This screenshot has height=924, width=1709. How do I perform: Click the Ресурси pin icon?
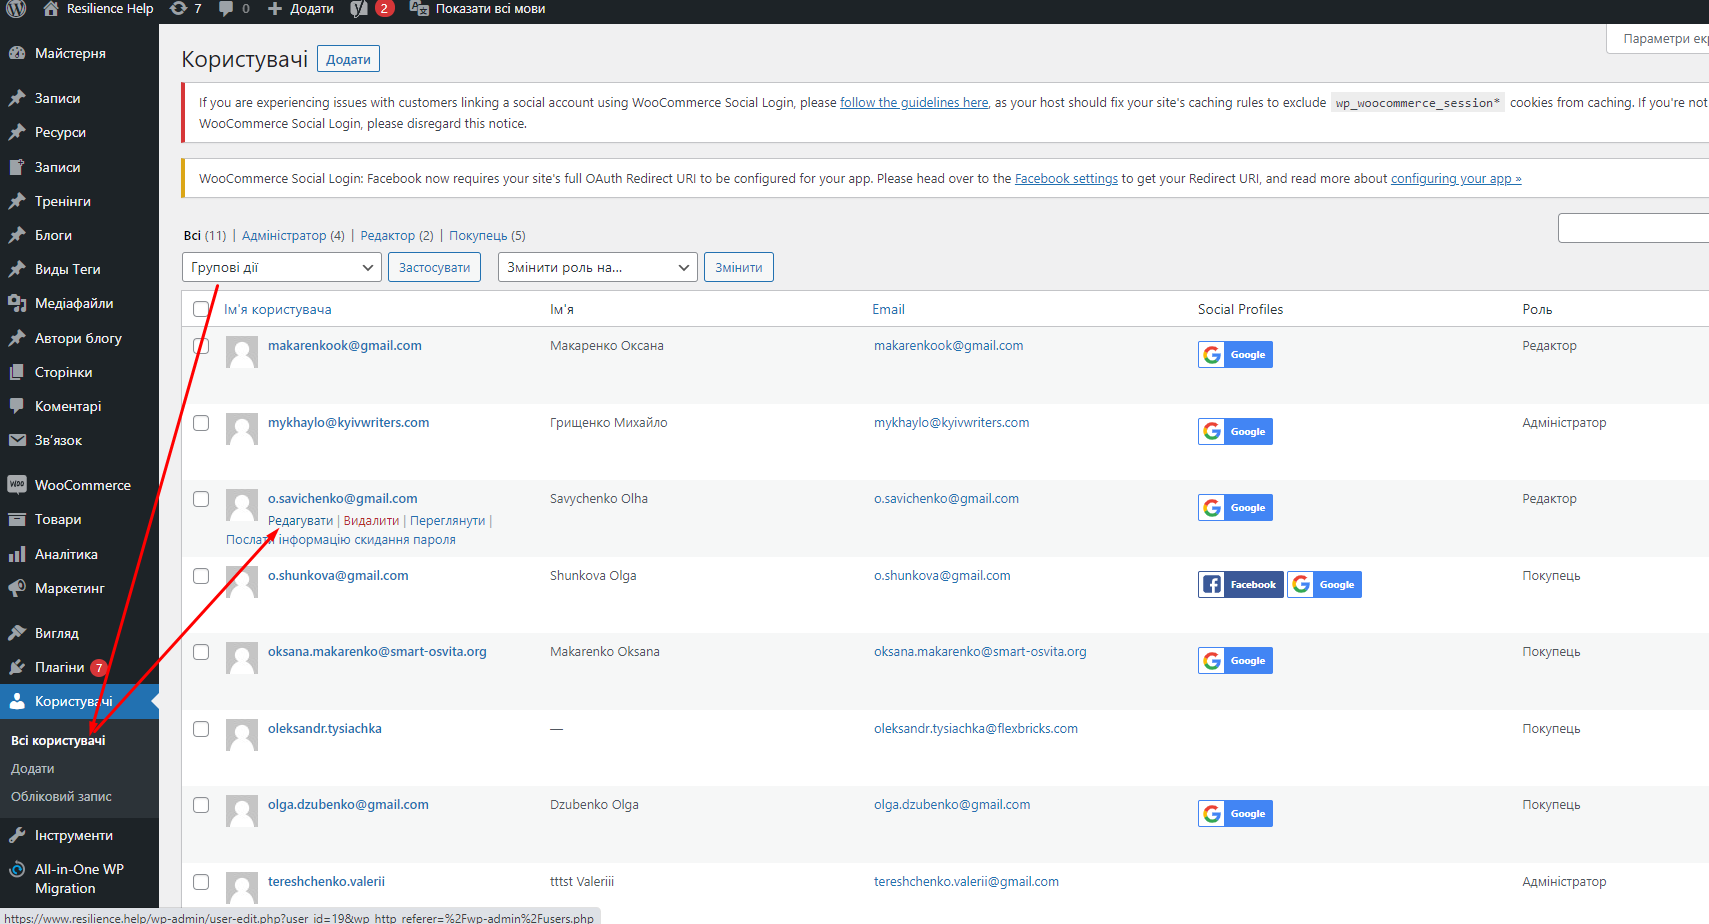(17, 132)
